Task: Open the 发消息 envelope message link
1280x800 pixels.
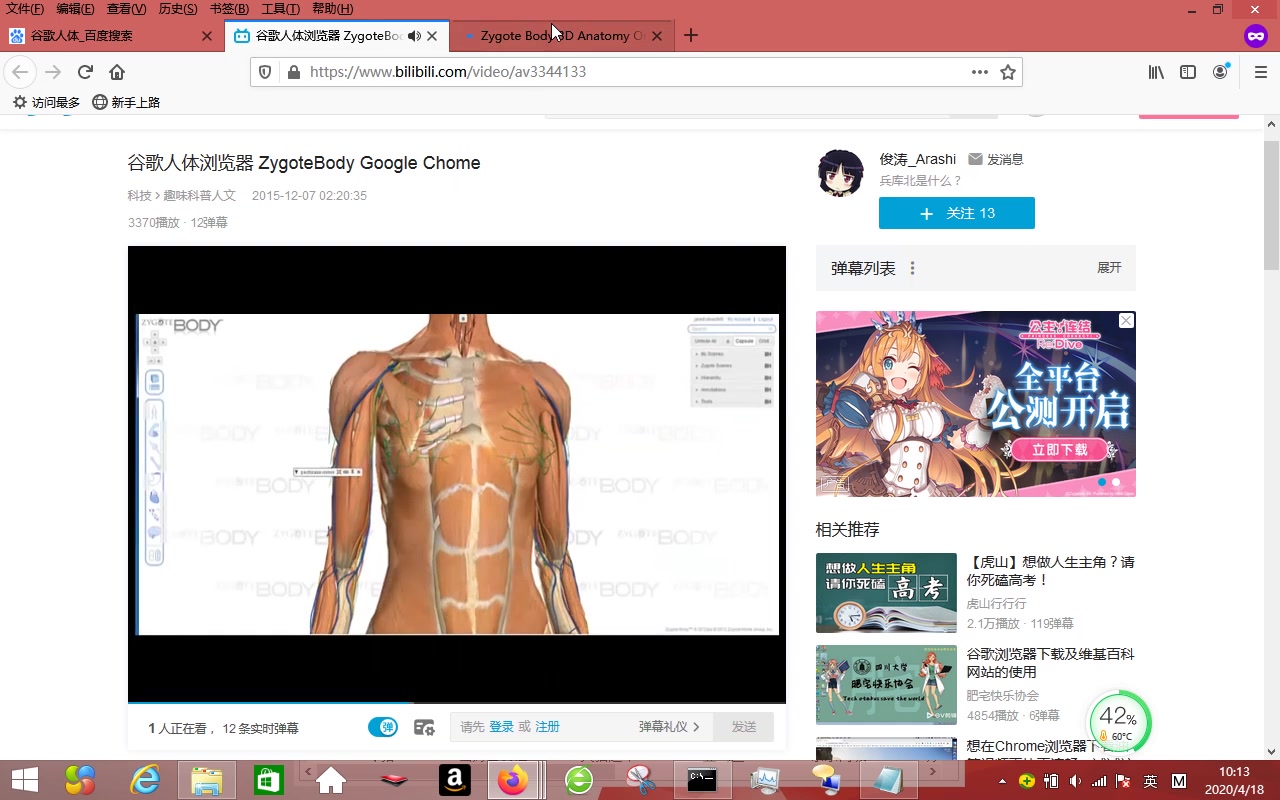Action: pos(995,159)
